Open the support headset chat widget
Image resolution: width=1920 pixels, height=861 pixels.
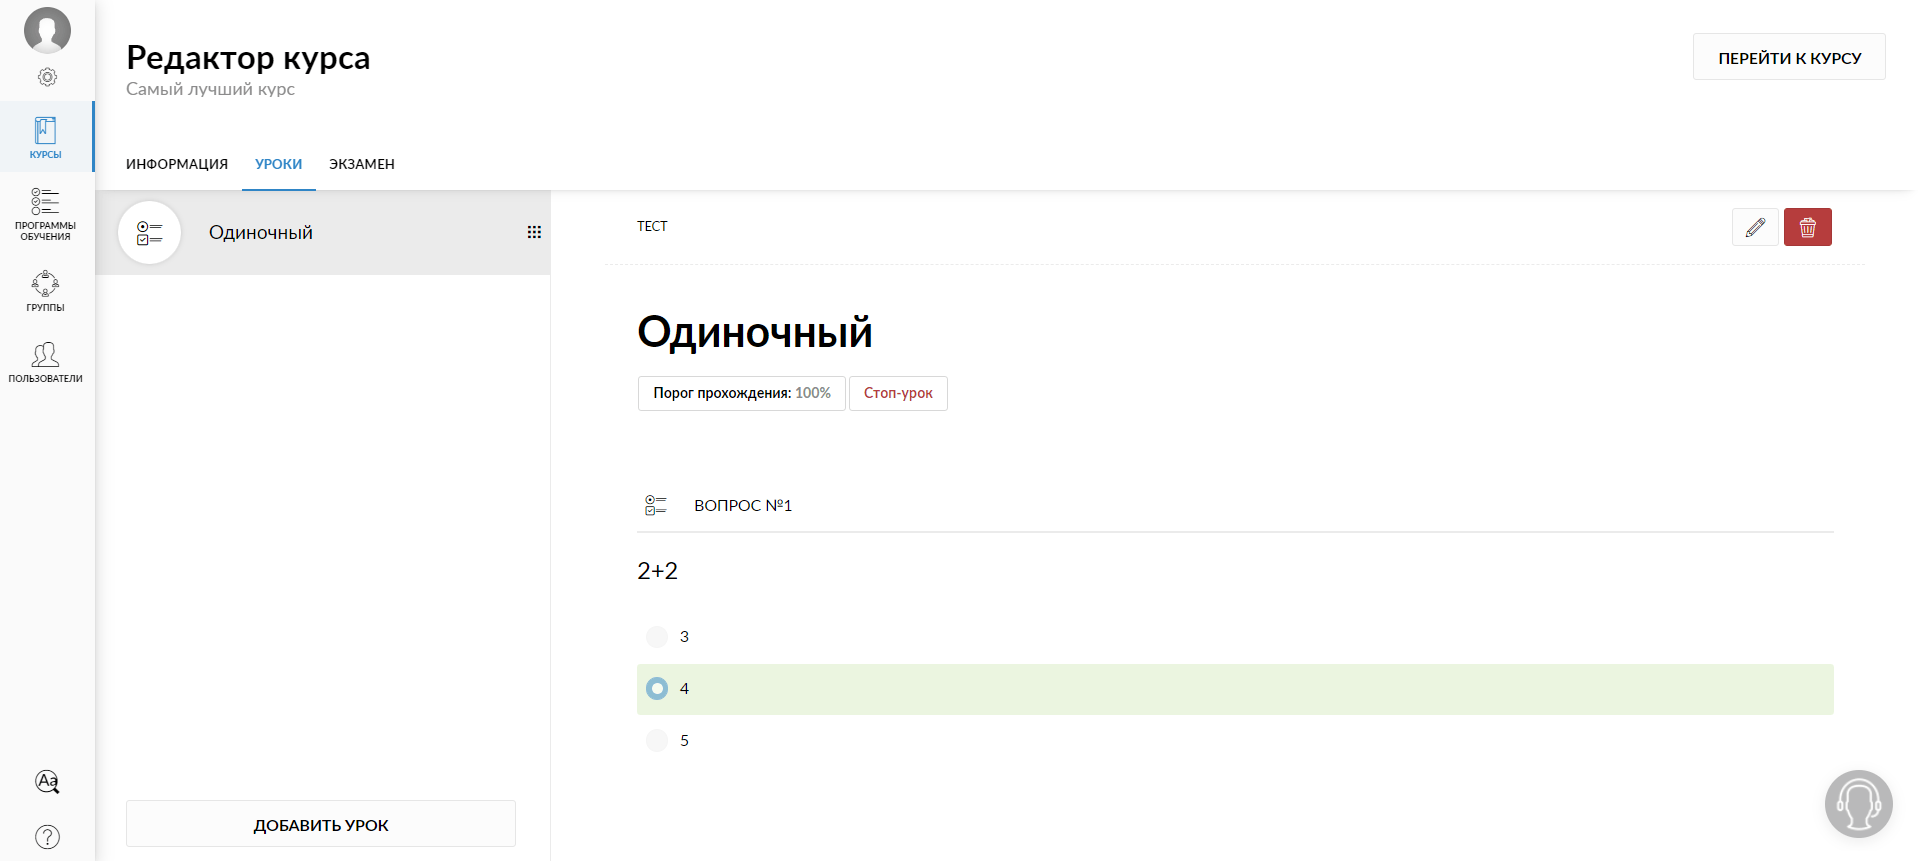coord(1858,803)
